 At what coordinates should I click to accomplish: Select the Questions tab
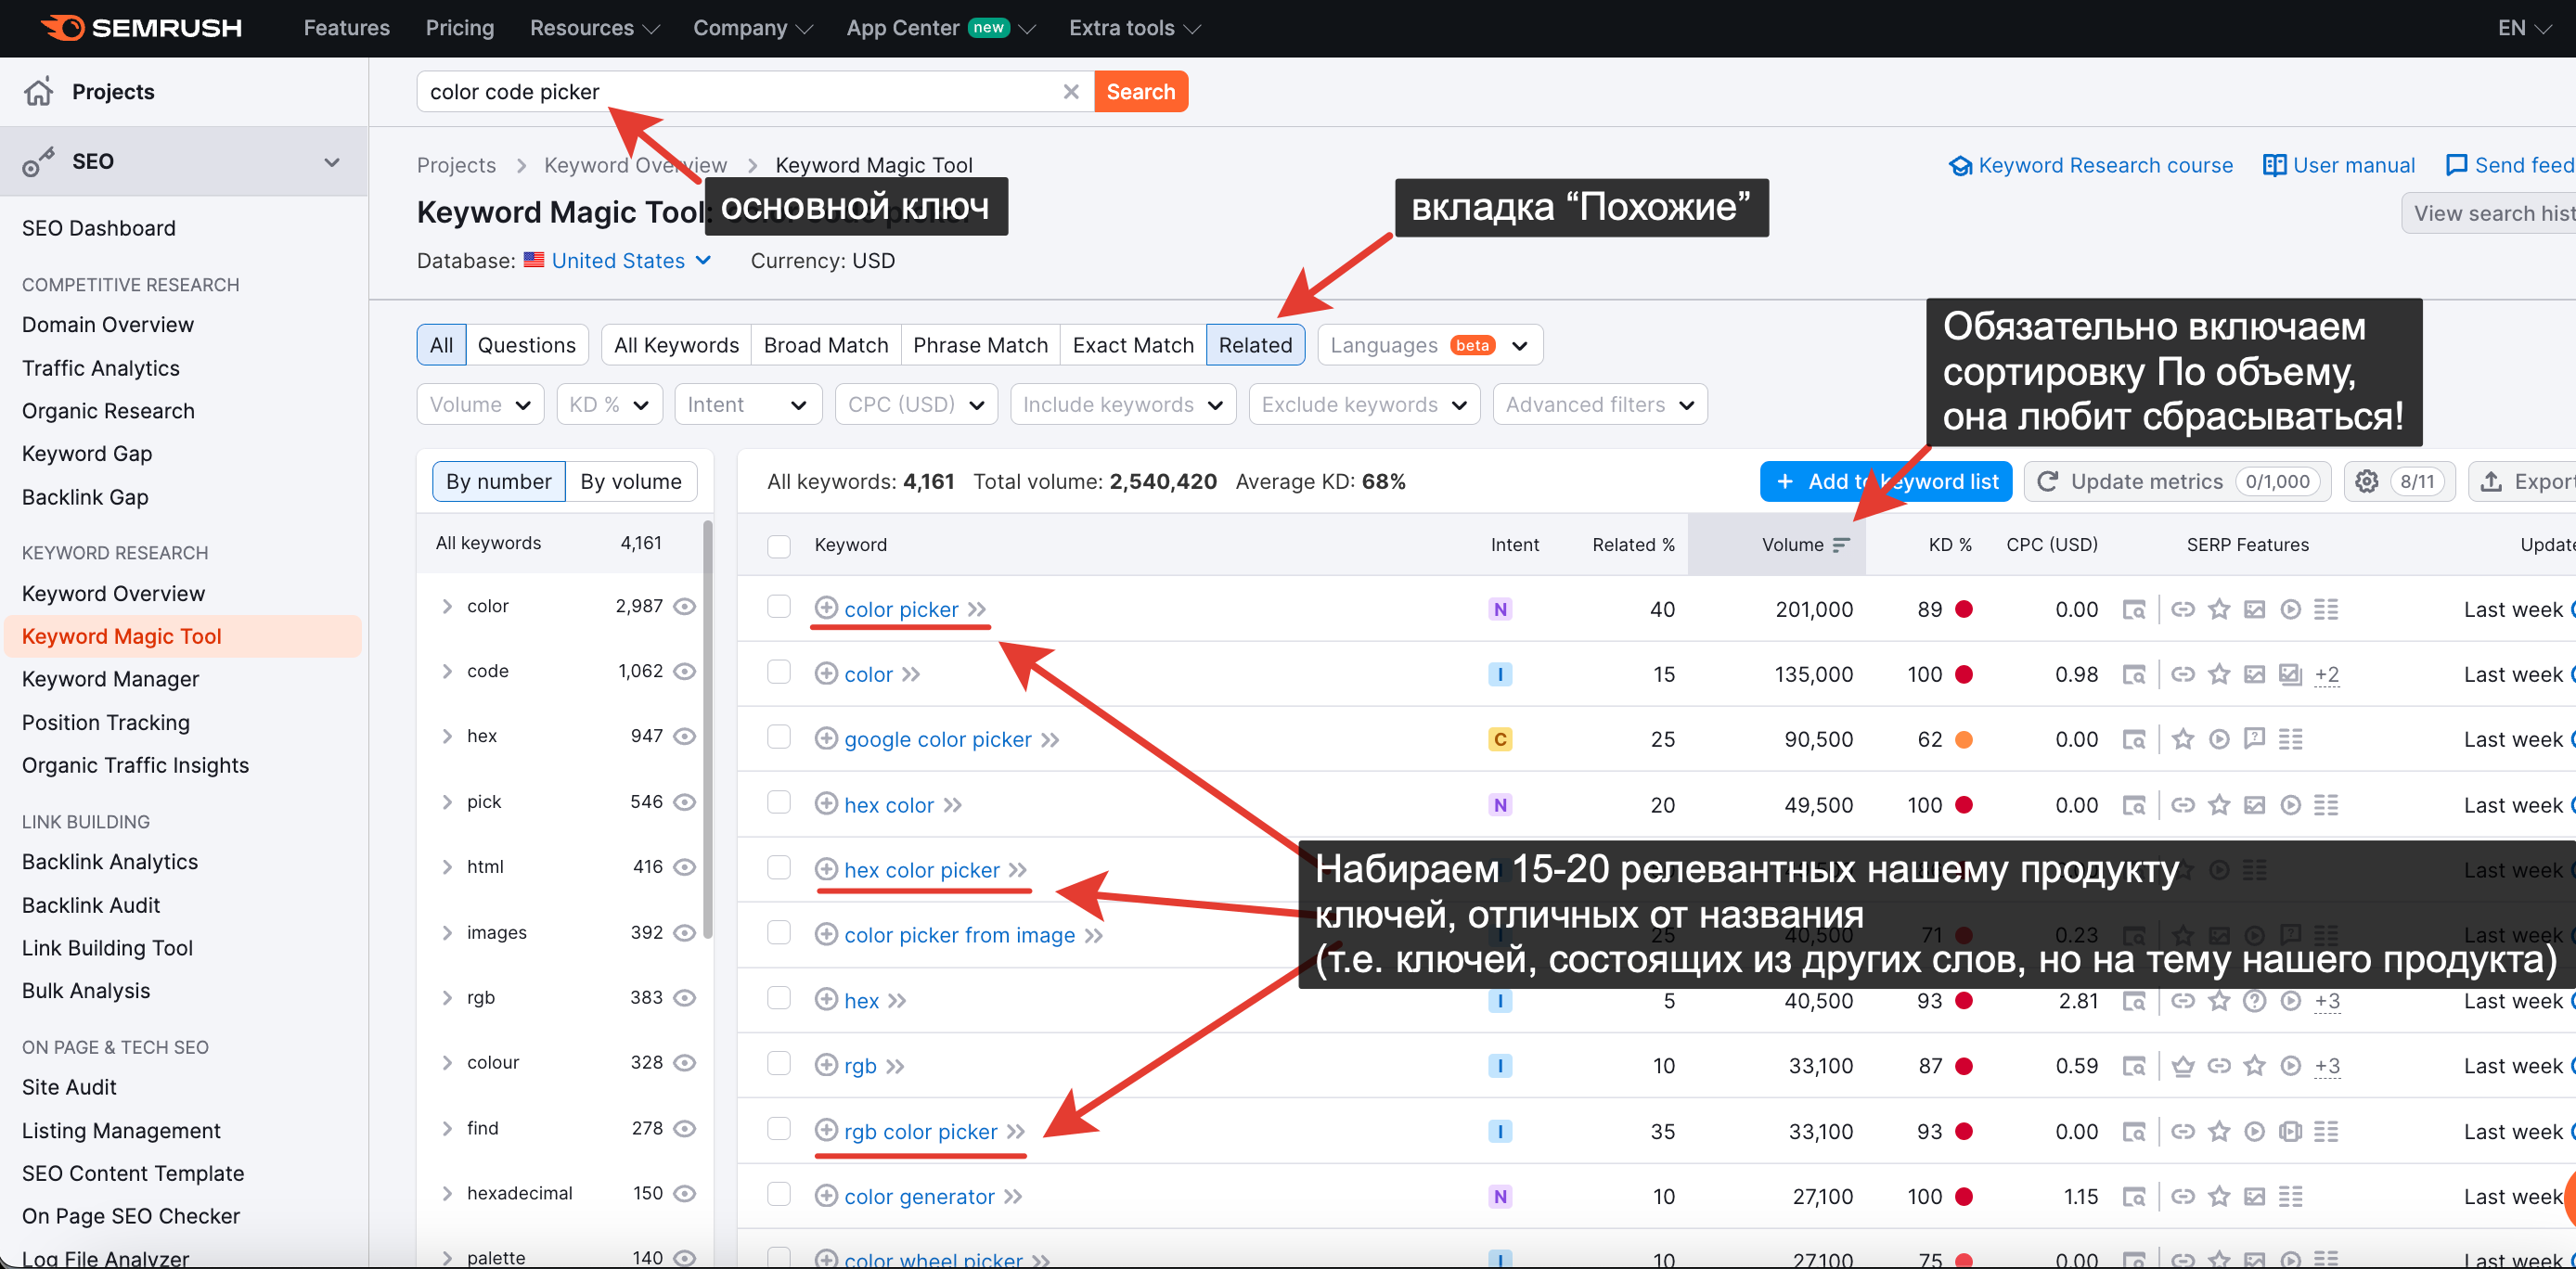526,345
